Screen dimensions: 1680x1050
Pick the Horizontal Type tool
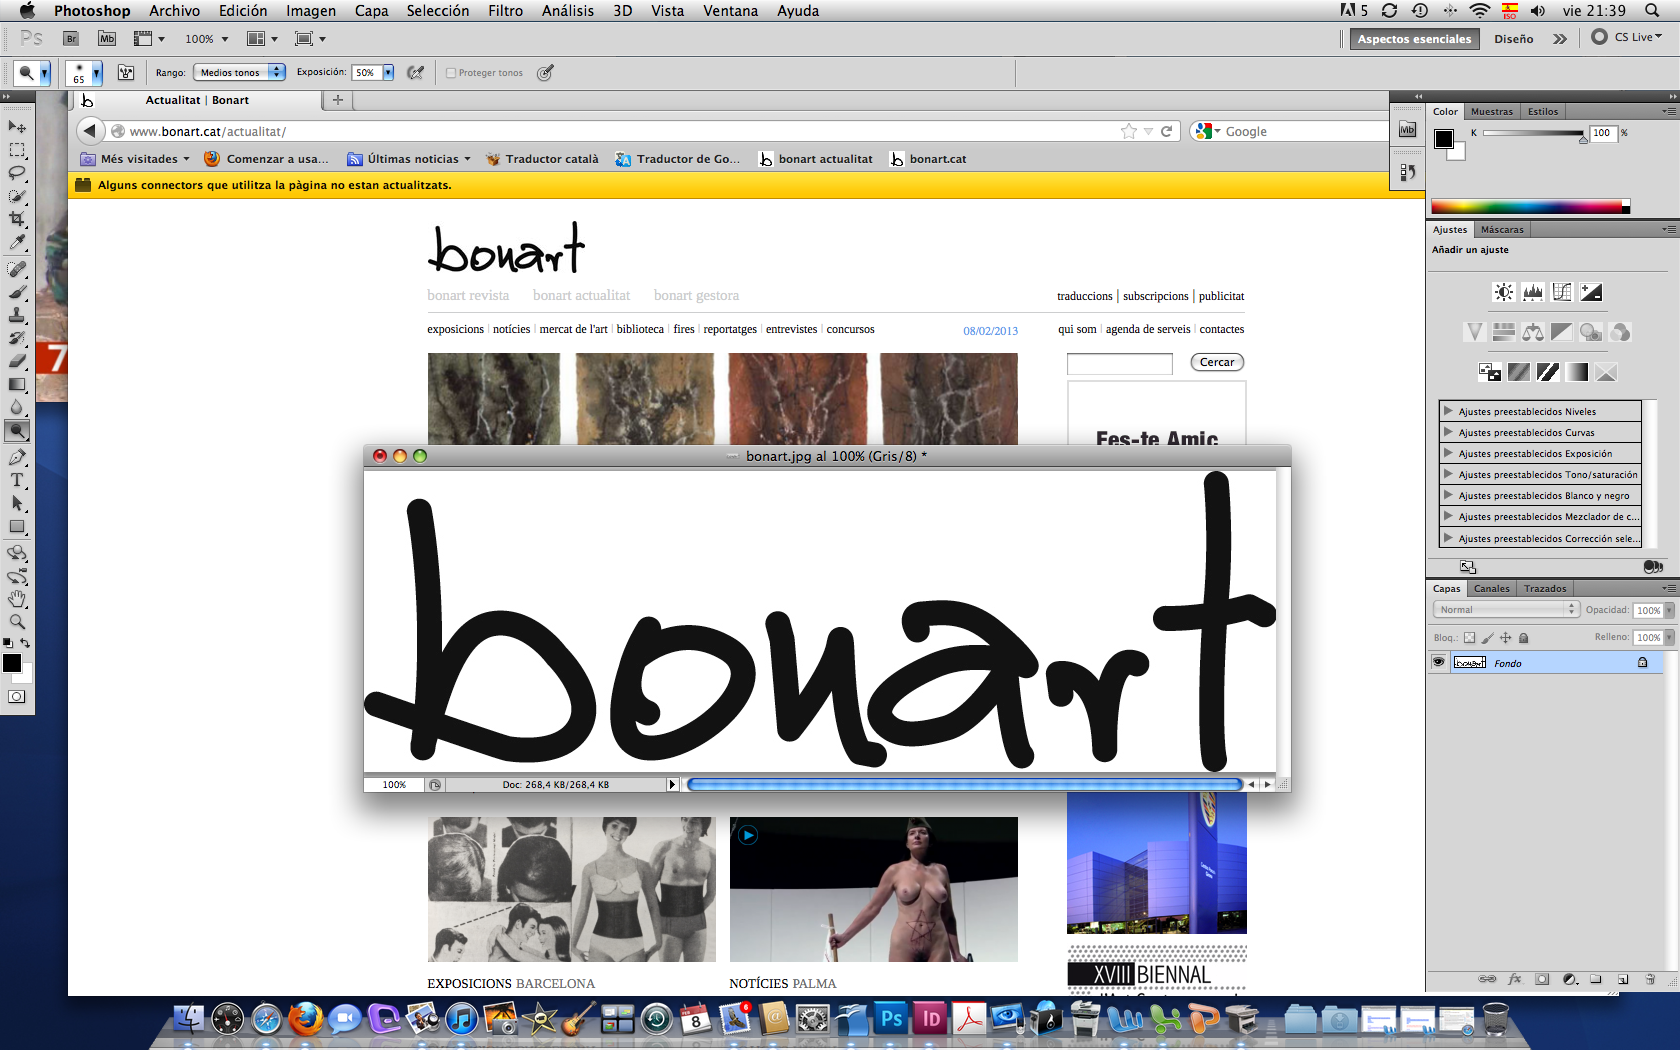click(17, 481)
